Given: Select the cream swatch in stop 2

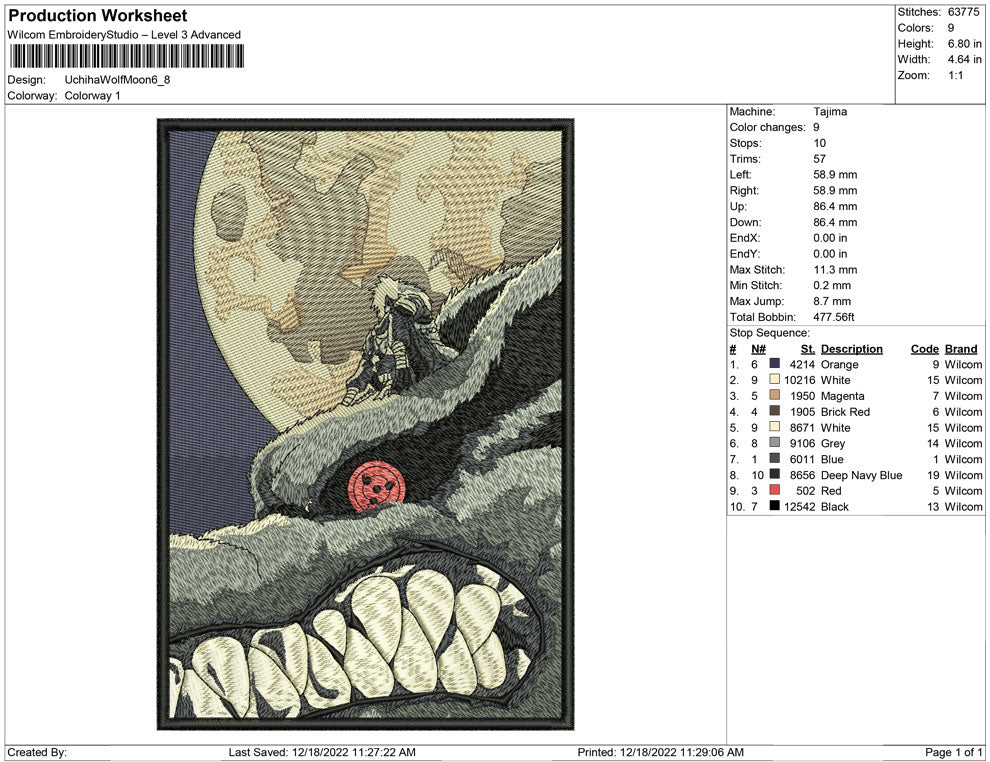Looking at the screenshot, I should tap(774, 379).
